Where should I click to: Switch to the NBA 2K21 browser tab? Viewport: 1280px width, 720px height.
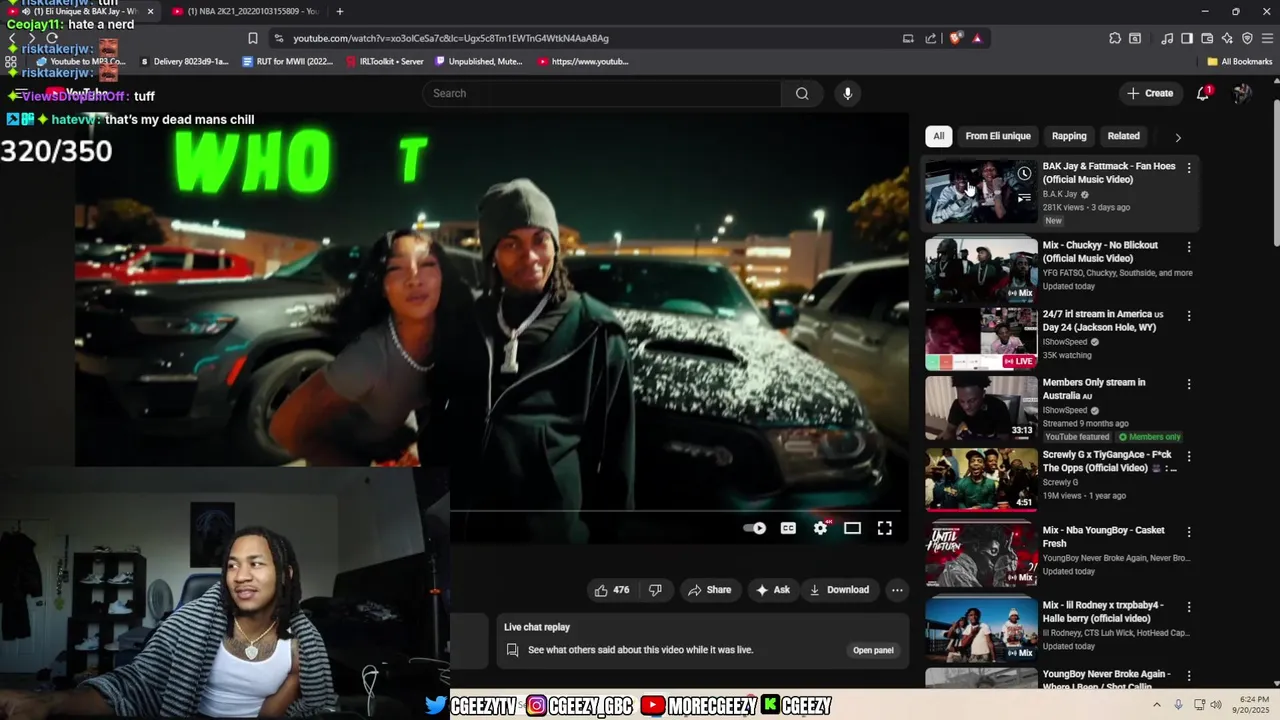pos(245,11)
